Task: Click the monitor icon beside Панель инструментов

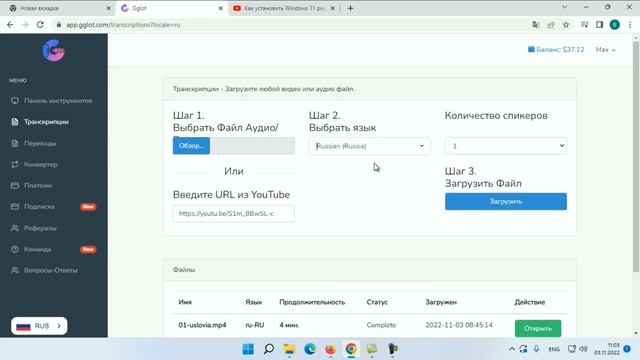Action: point(15,100)
